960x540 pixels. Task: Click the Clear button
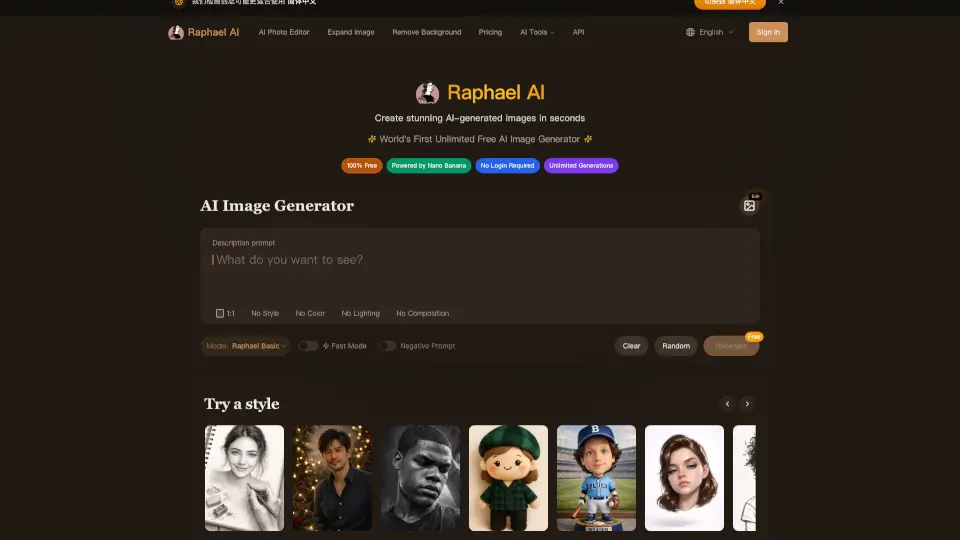[631, 346]
